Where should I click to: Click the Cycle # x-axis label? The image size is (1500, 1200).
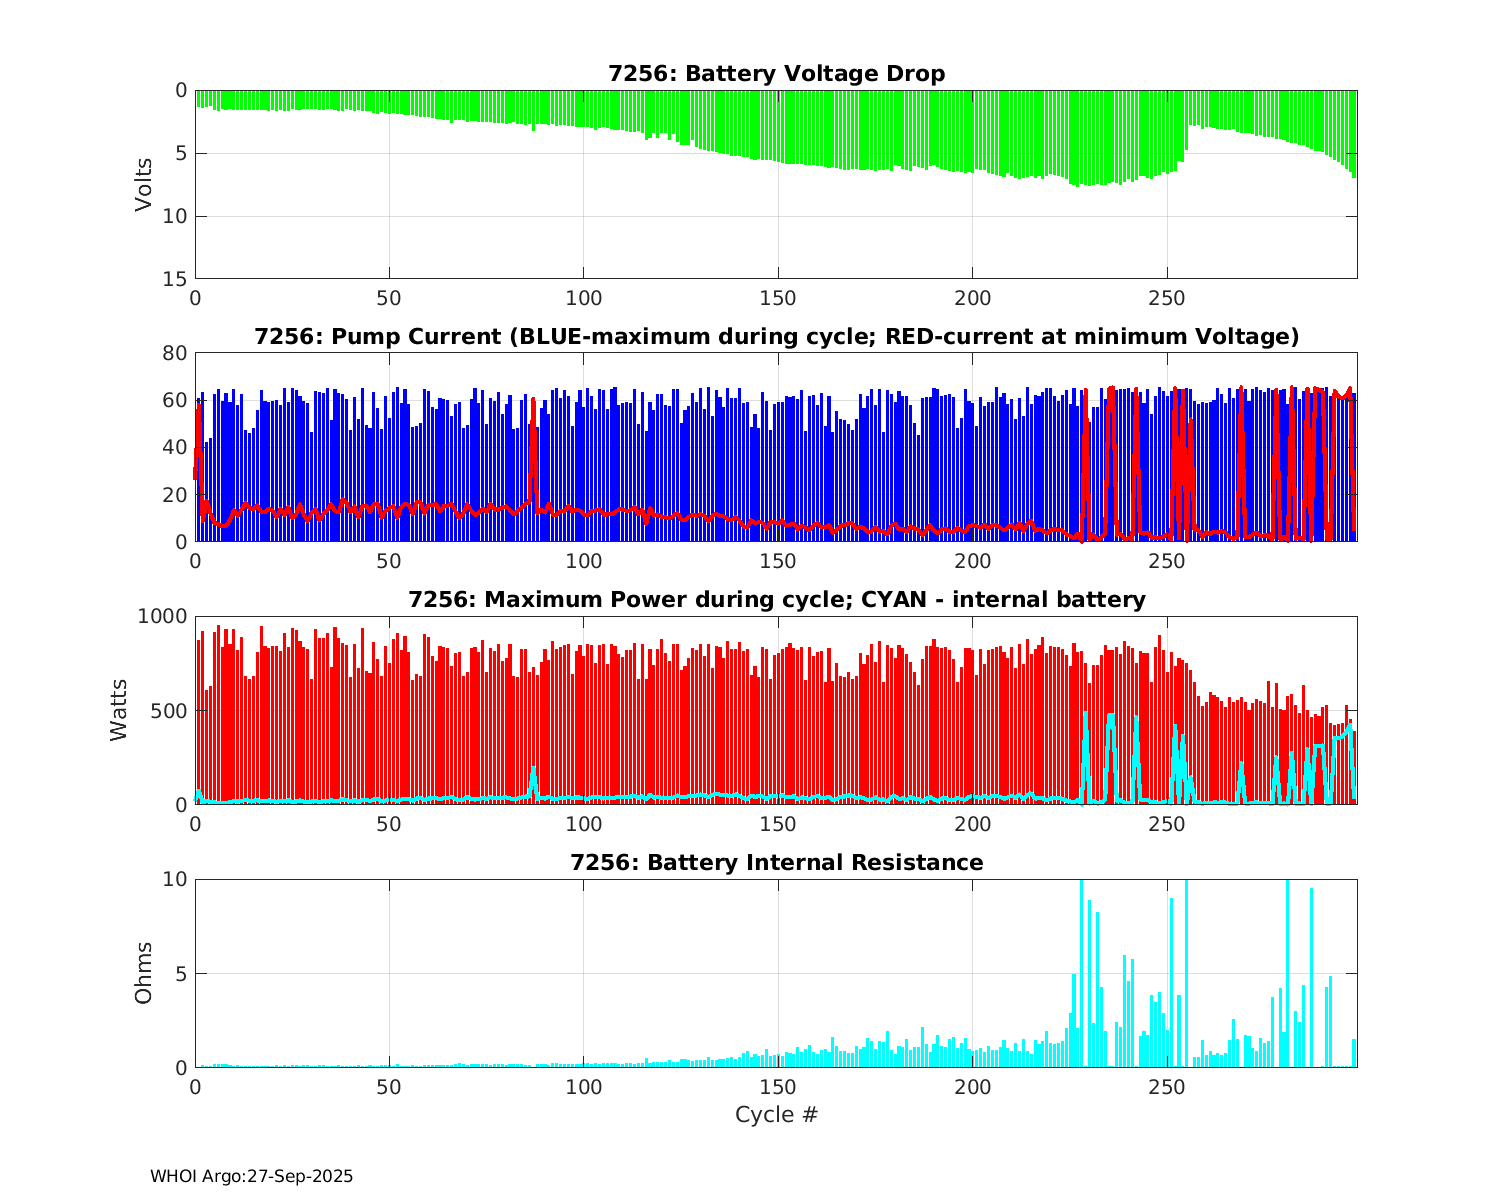[776, 1115]
